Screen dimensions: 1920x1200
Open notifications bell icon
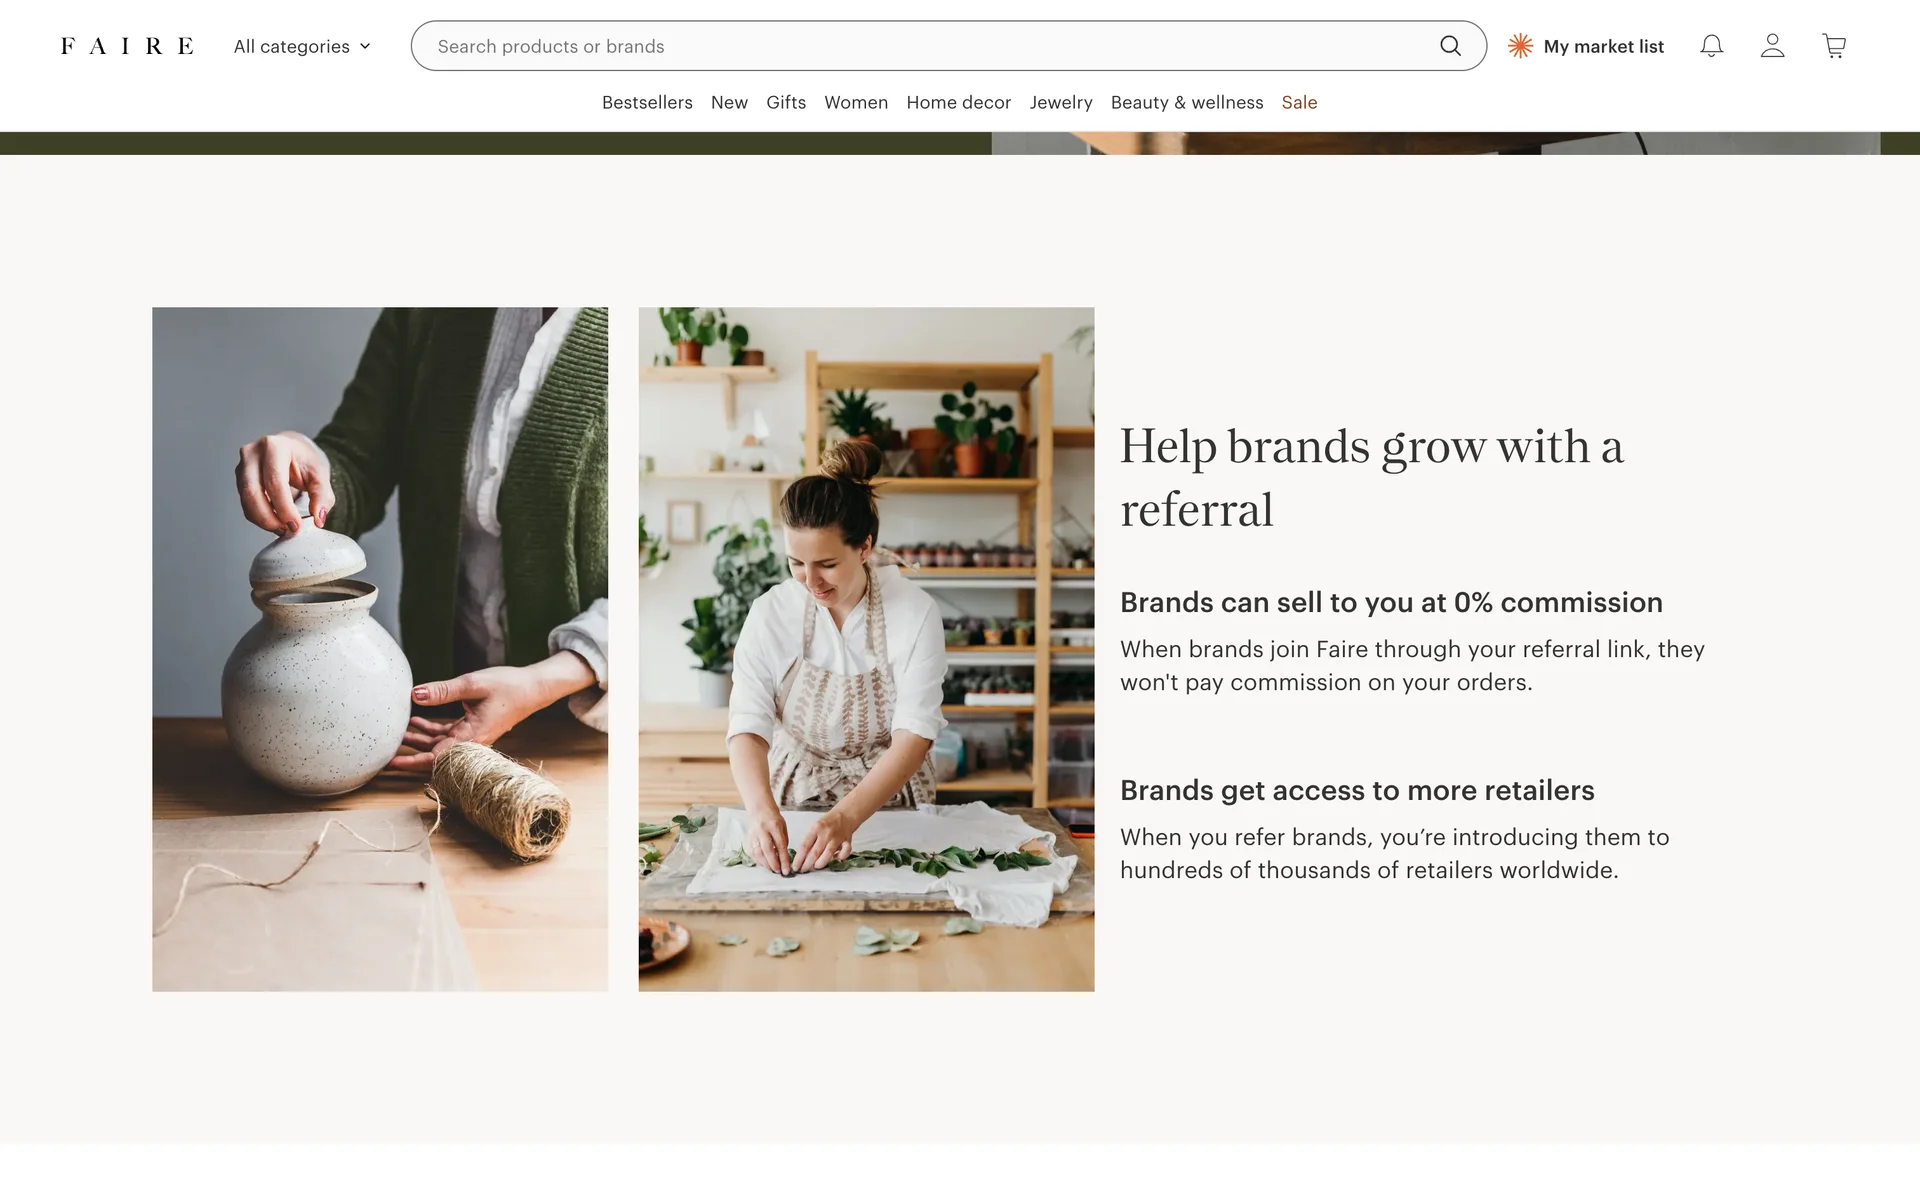1711,46
